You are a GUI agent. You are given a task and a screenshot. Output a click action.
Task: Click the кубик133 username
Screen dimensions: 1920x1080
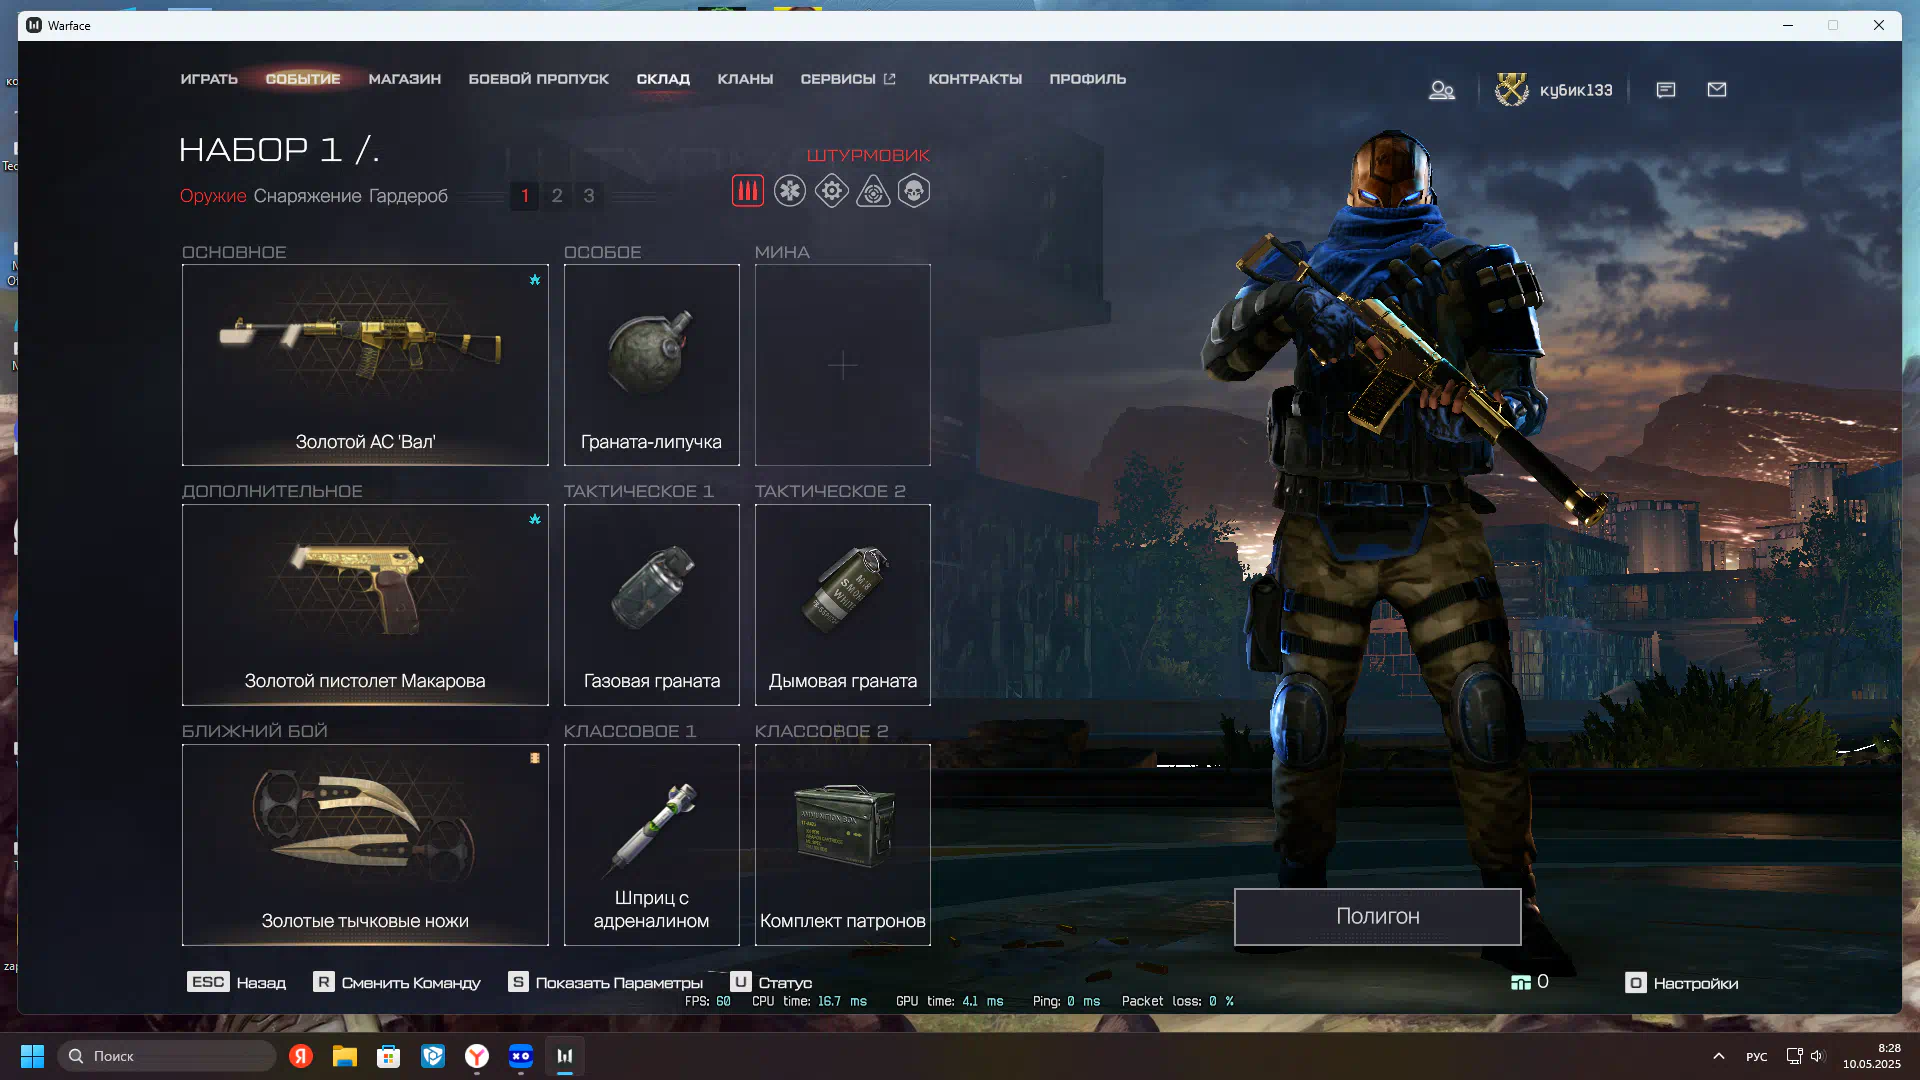[1576, 90]
